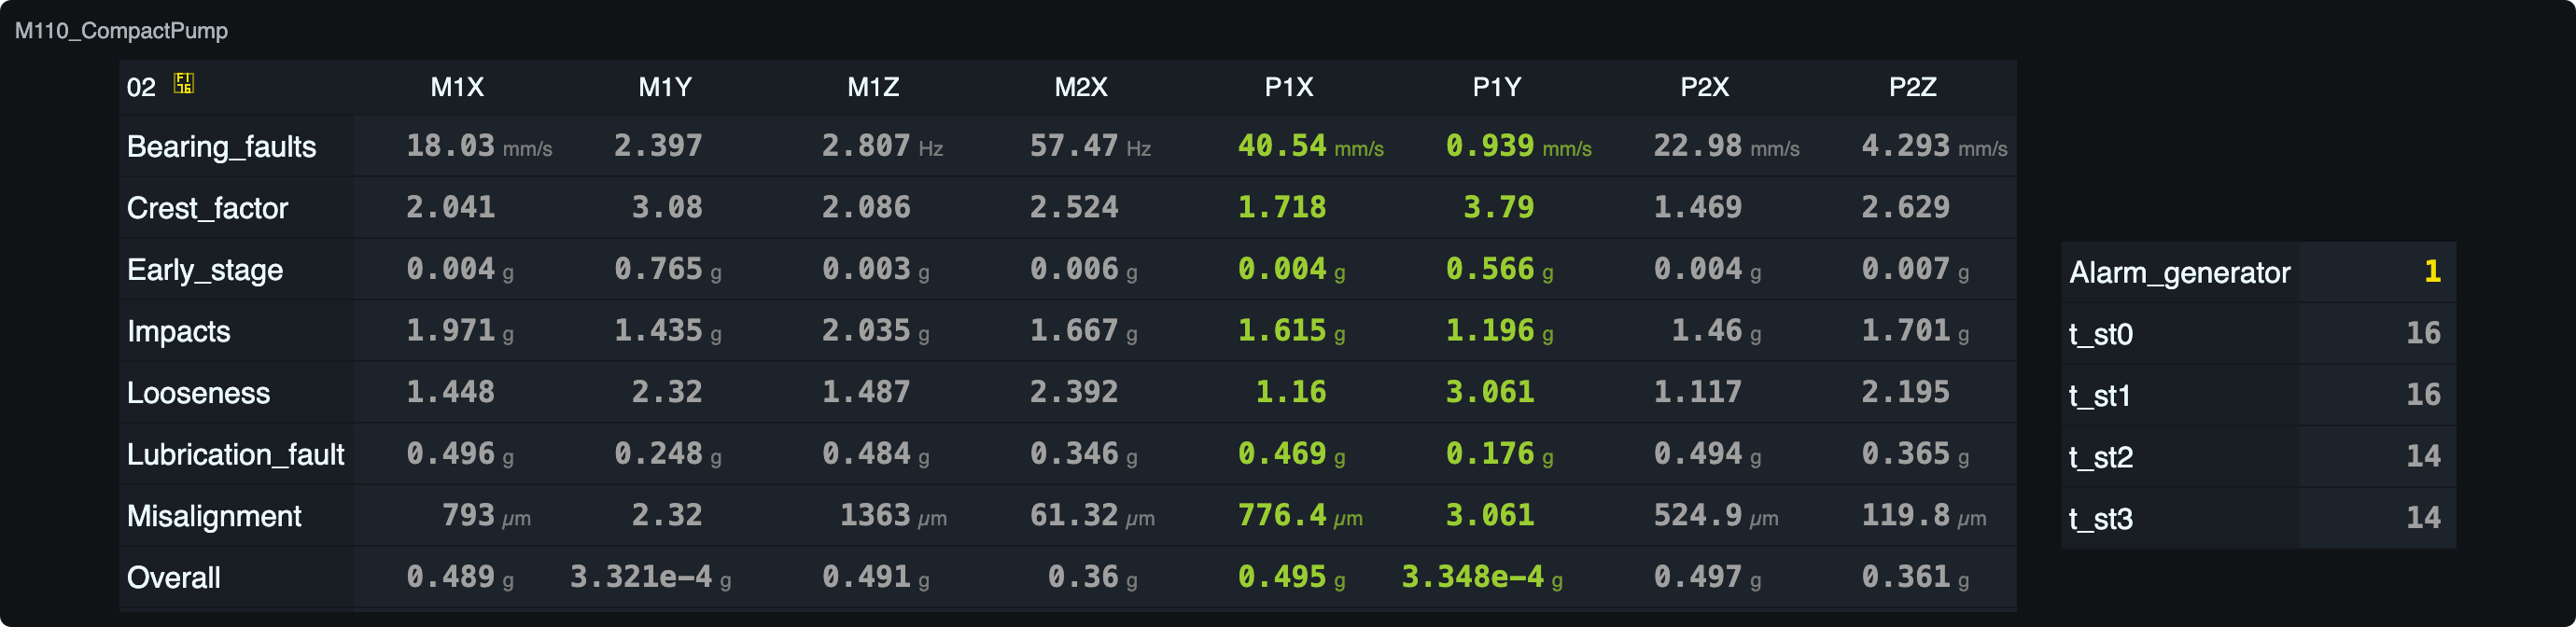This screenshot has height=627, width=2576.
Task: Click the t_st3 value 14
Action: coord(2424,518)
